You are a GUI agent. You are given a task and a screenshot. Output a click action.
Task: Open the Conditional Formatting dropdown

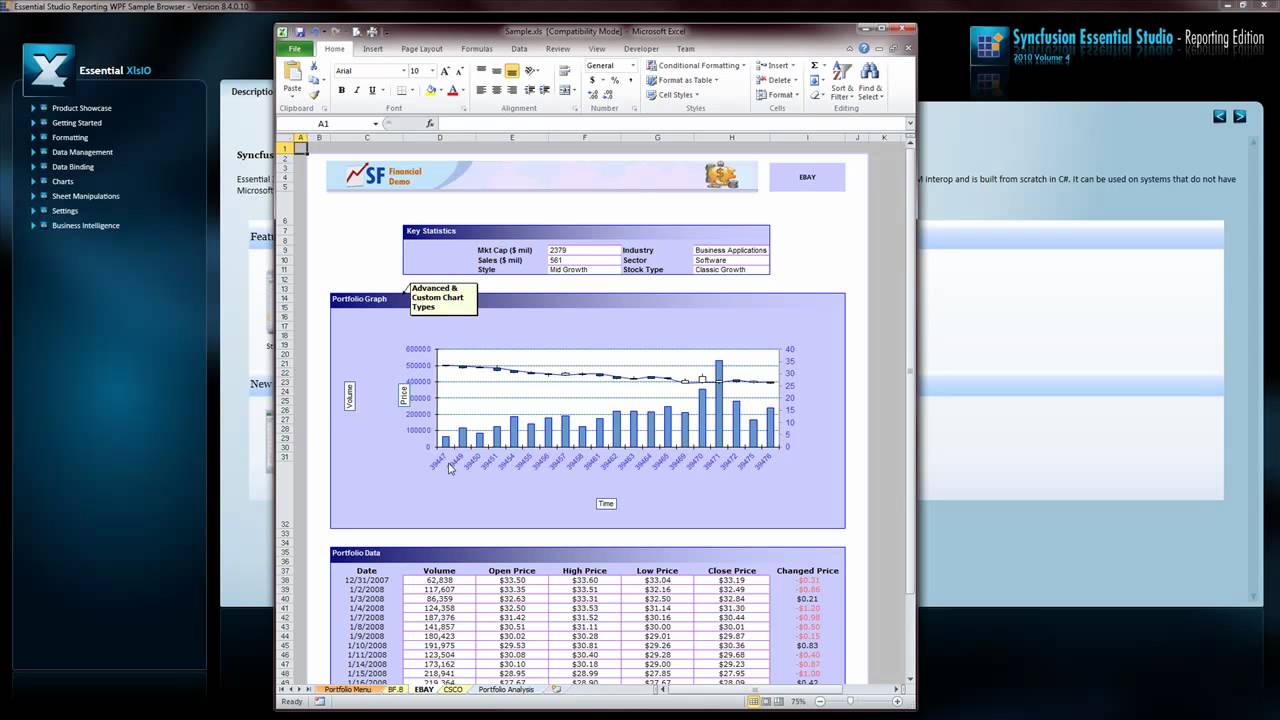[696, 66]
